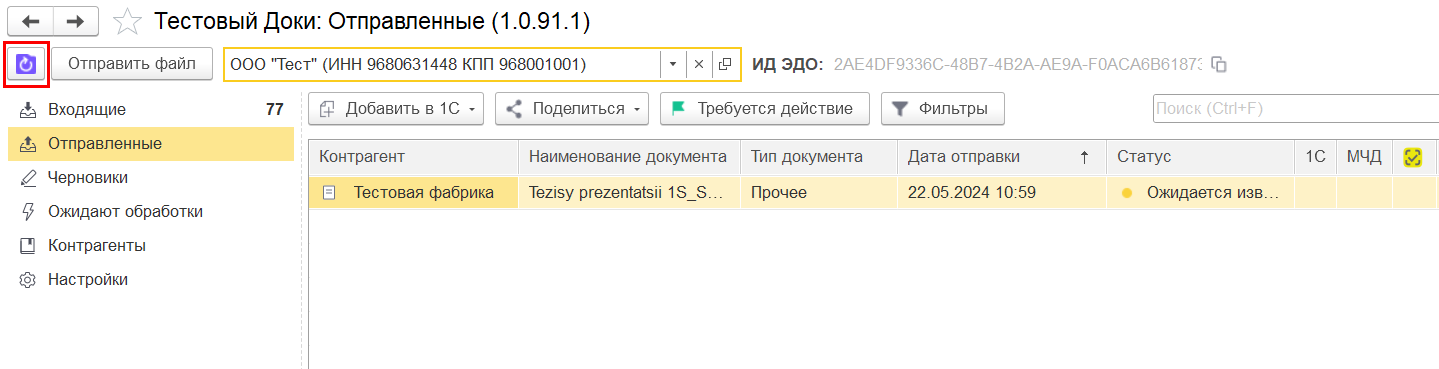1439x369 pixels.
Task: Click yellow icon column header
Action: 1413,157
